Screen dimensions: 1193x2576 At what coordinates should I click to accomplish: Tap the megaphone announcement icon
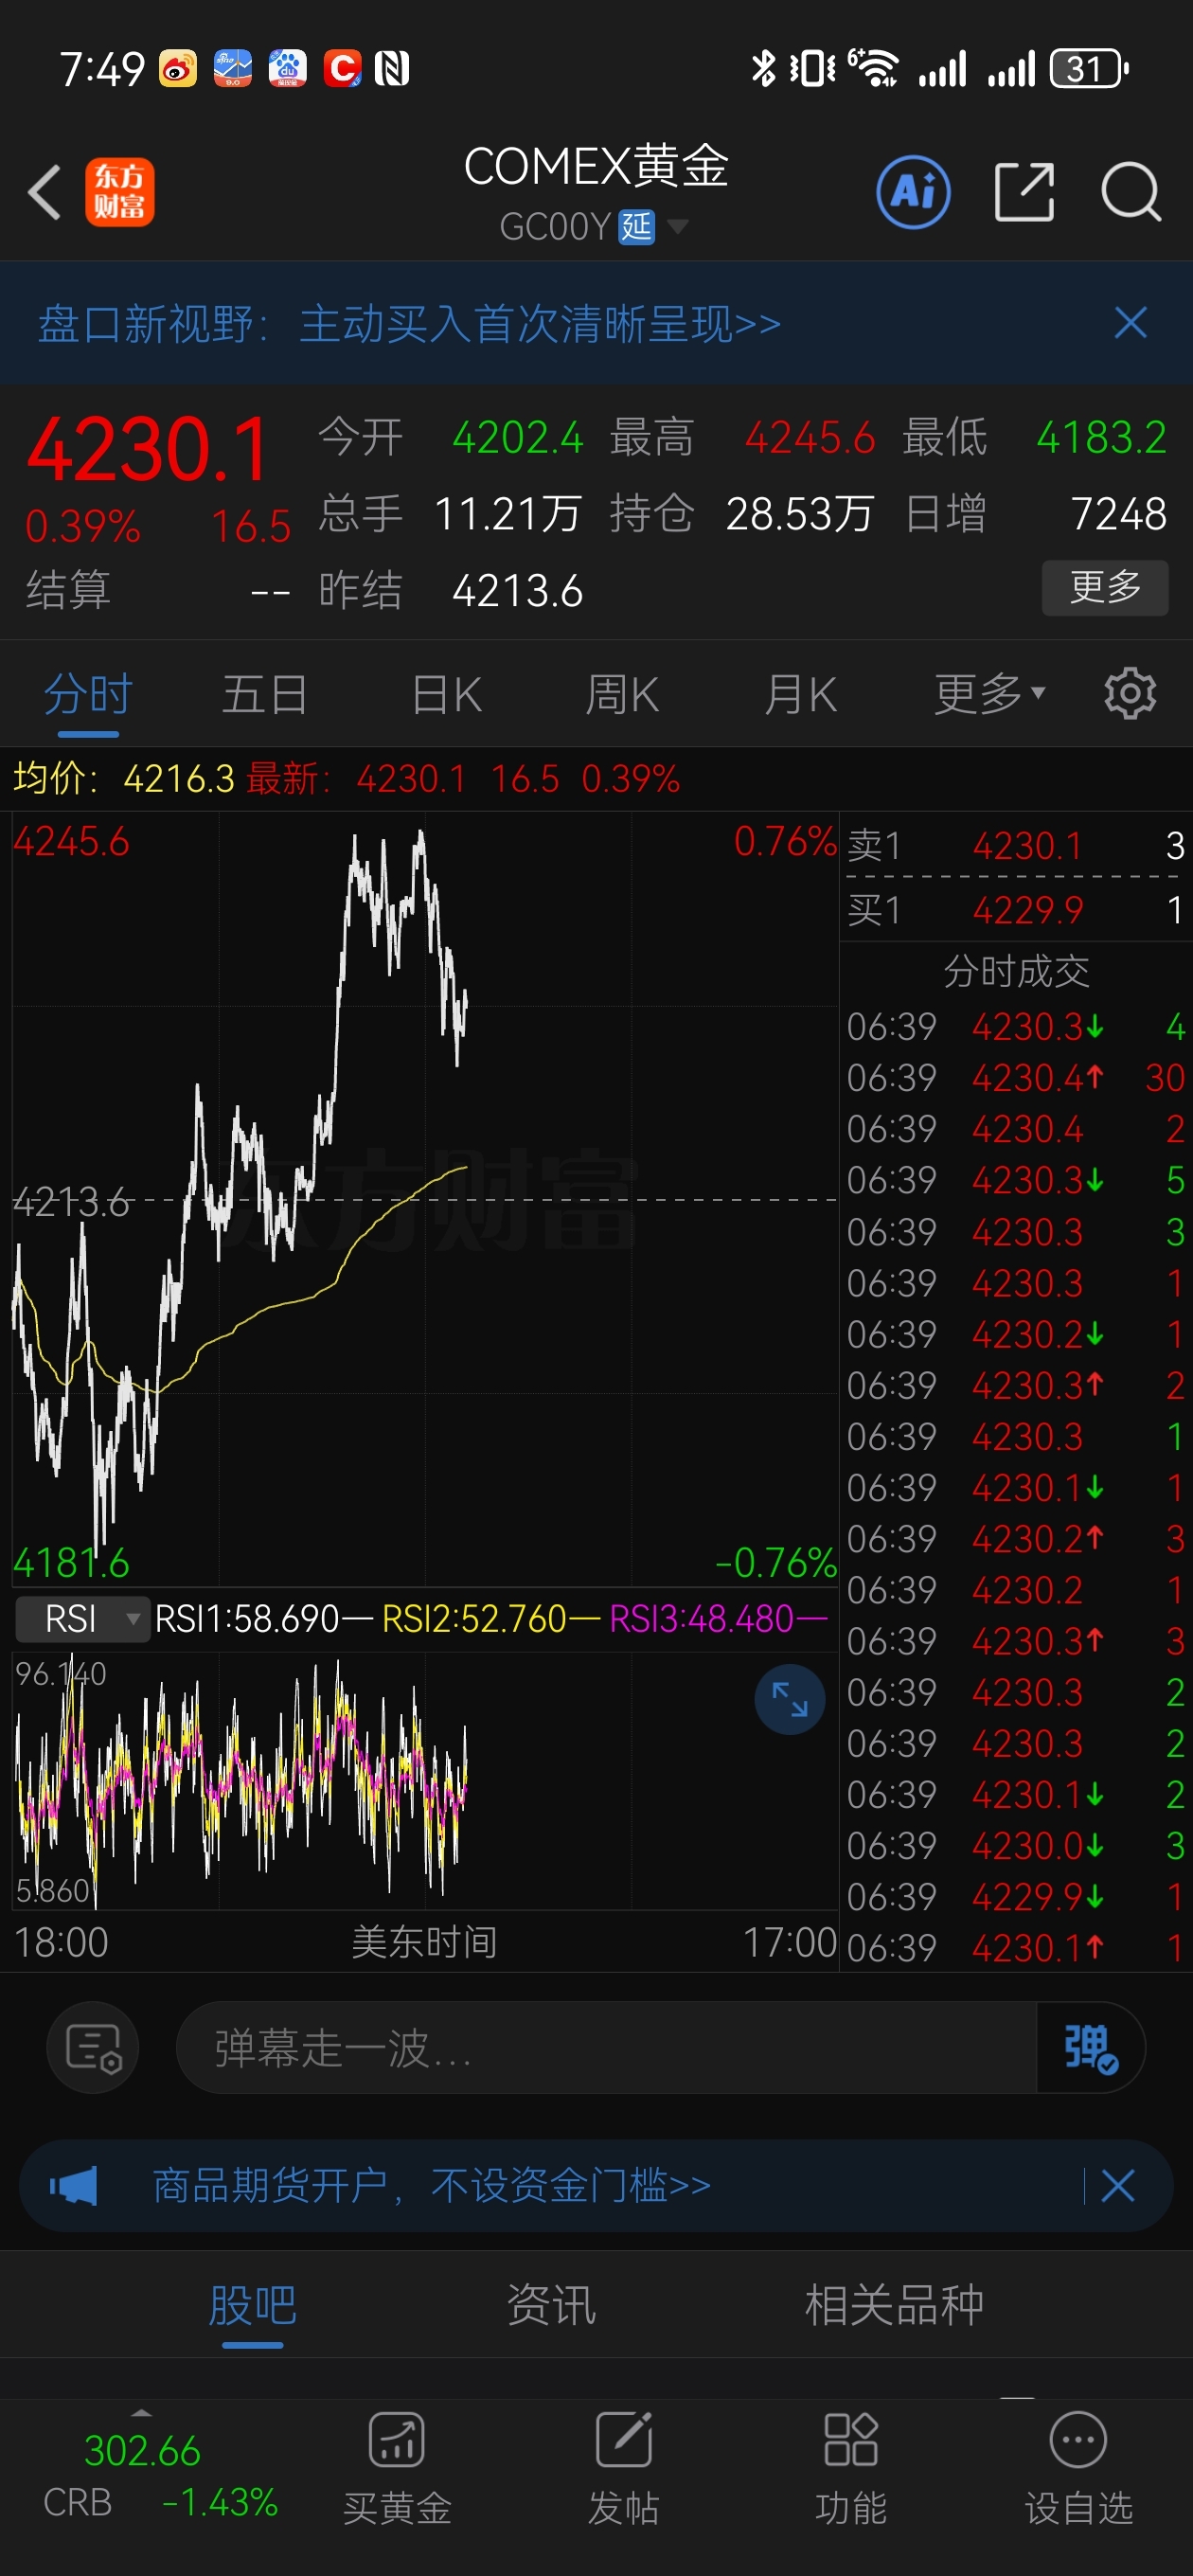(x=74, y=2185)
